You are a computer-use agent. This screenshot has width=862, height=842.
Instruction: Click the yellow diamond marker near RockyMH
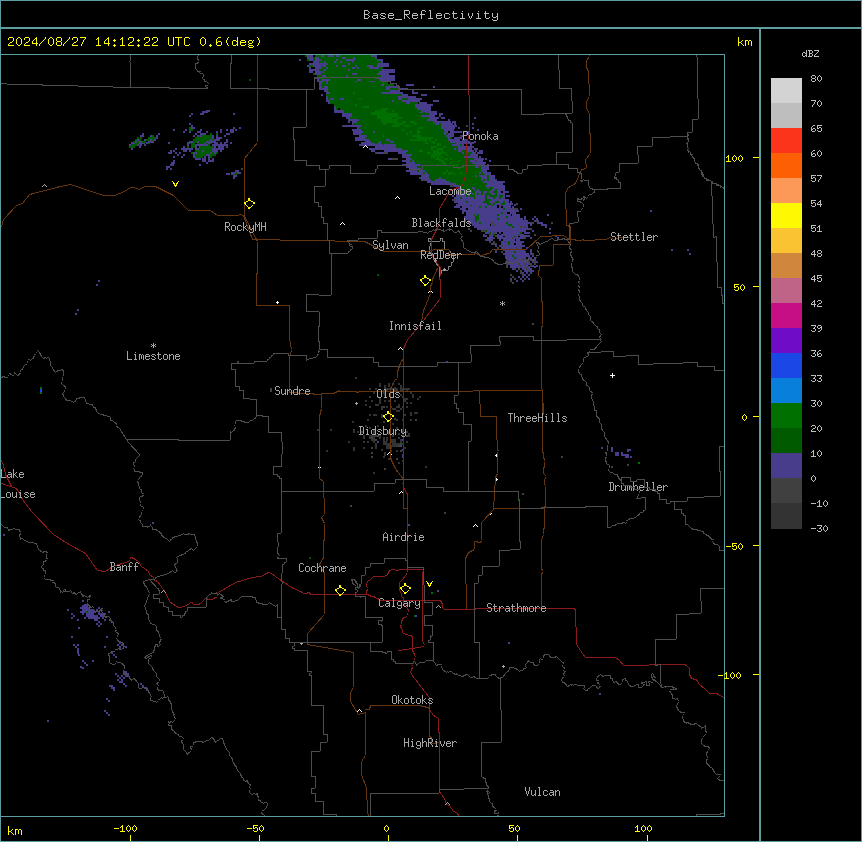coord(249,204)
